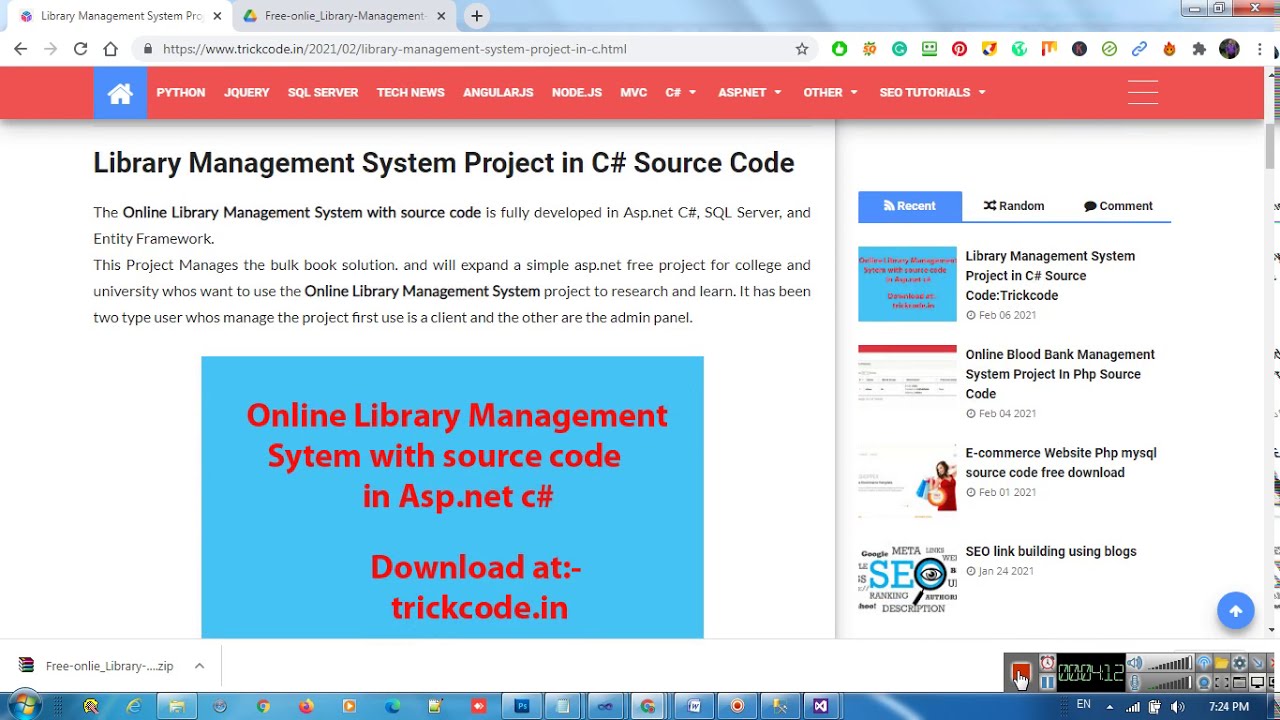The image size is (1280, 720).
Task: Open the SQL SERVER menu item
Action: [x=323, y=92]
